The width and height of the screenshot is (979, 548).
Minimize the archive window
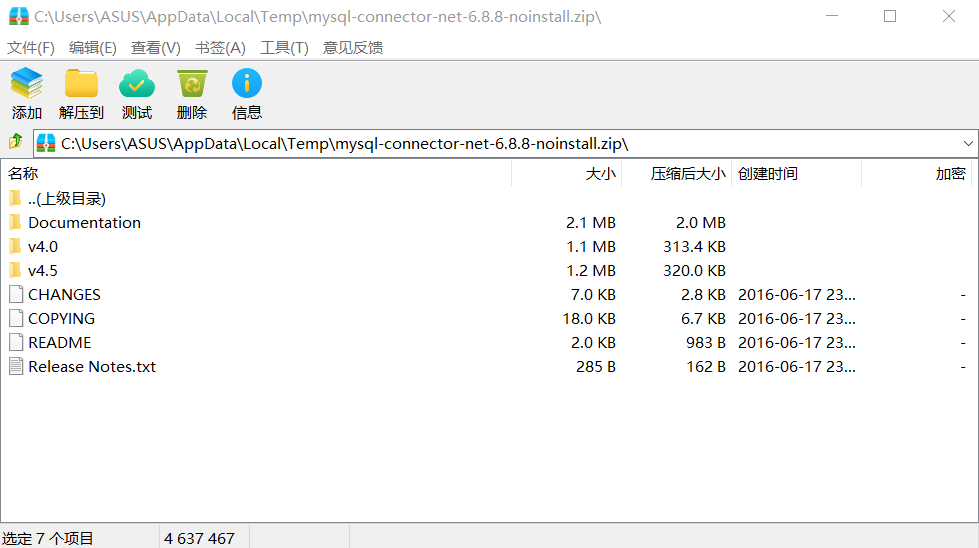(x=832, y=16)
